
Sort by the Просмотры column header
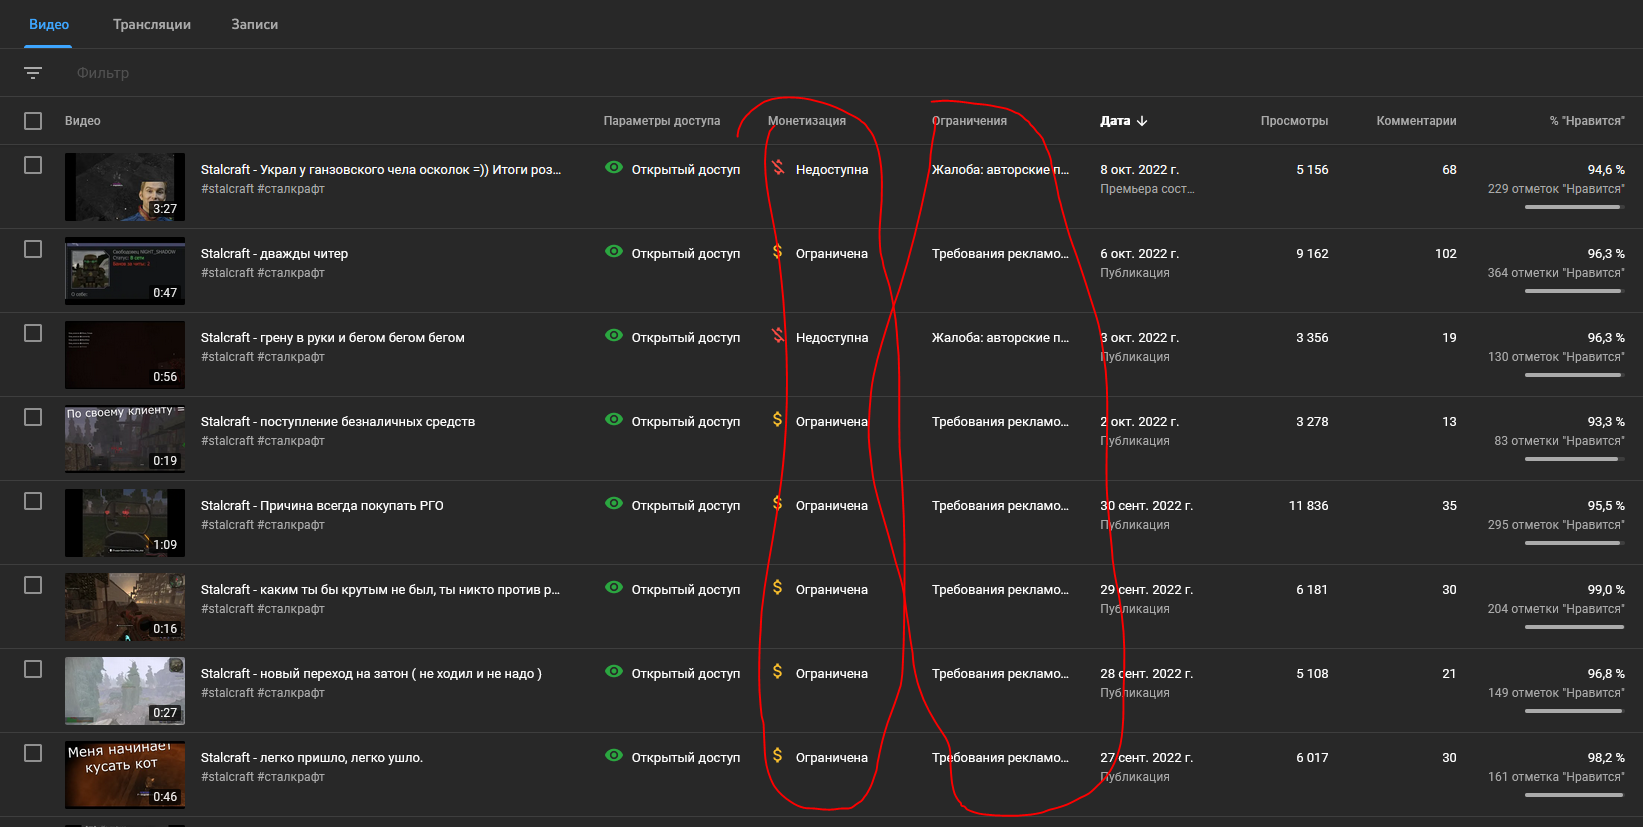(x=1294, y=121)
